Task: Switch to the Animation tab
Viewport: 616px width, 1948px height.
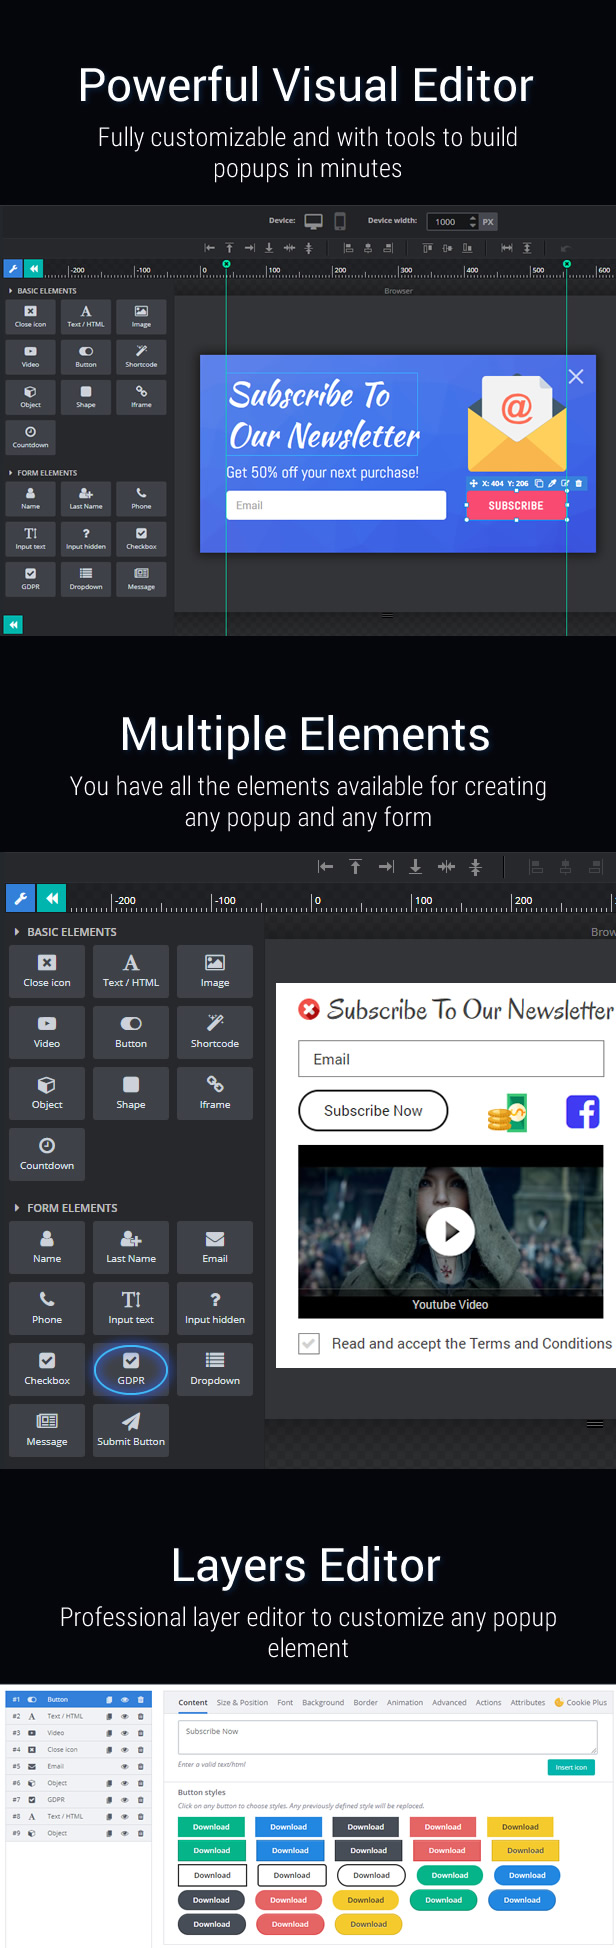Action: [405, 1702]
